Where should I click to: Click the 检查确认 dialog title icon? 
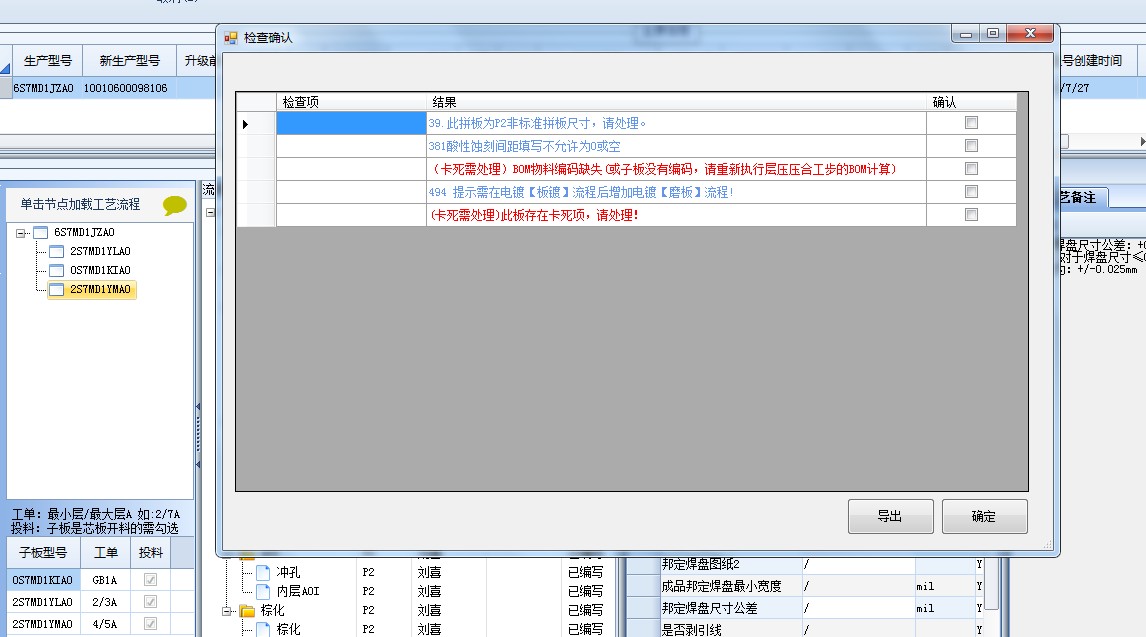coord(231,37)
